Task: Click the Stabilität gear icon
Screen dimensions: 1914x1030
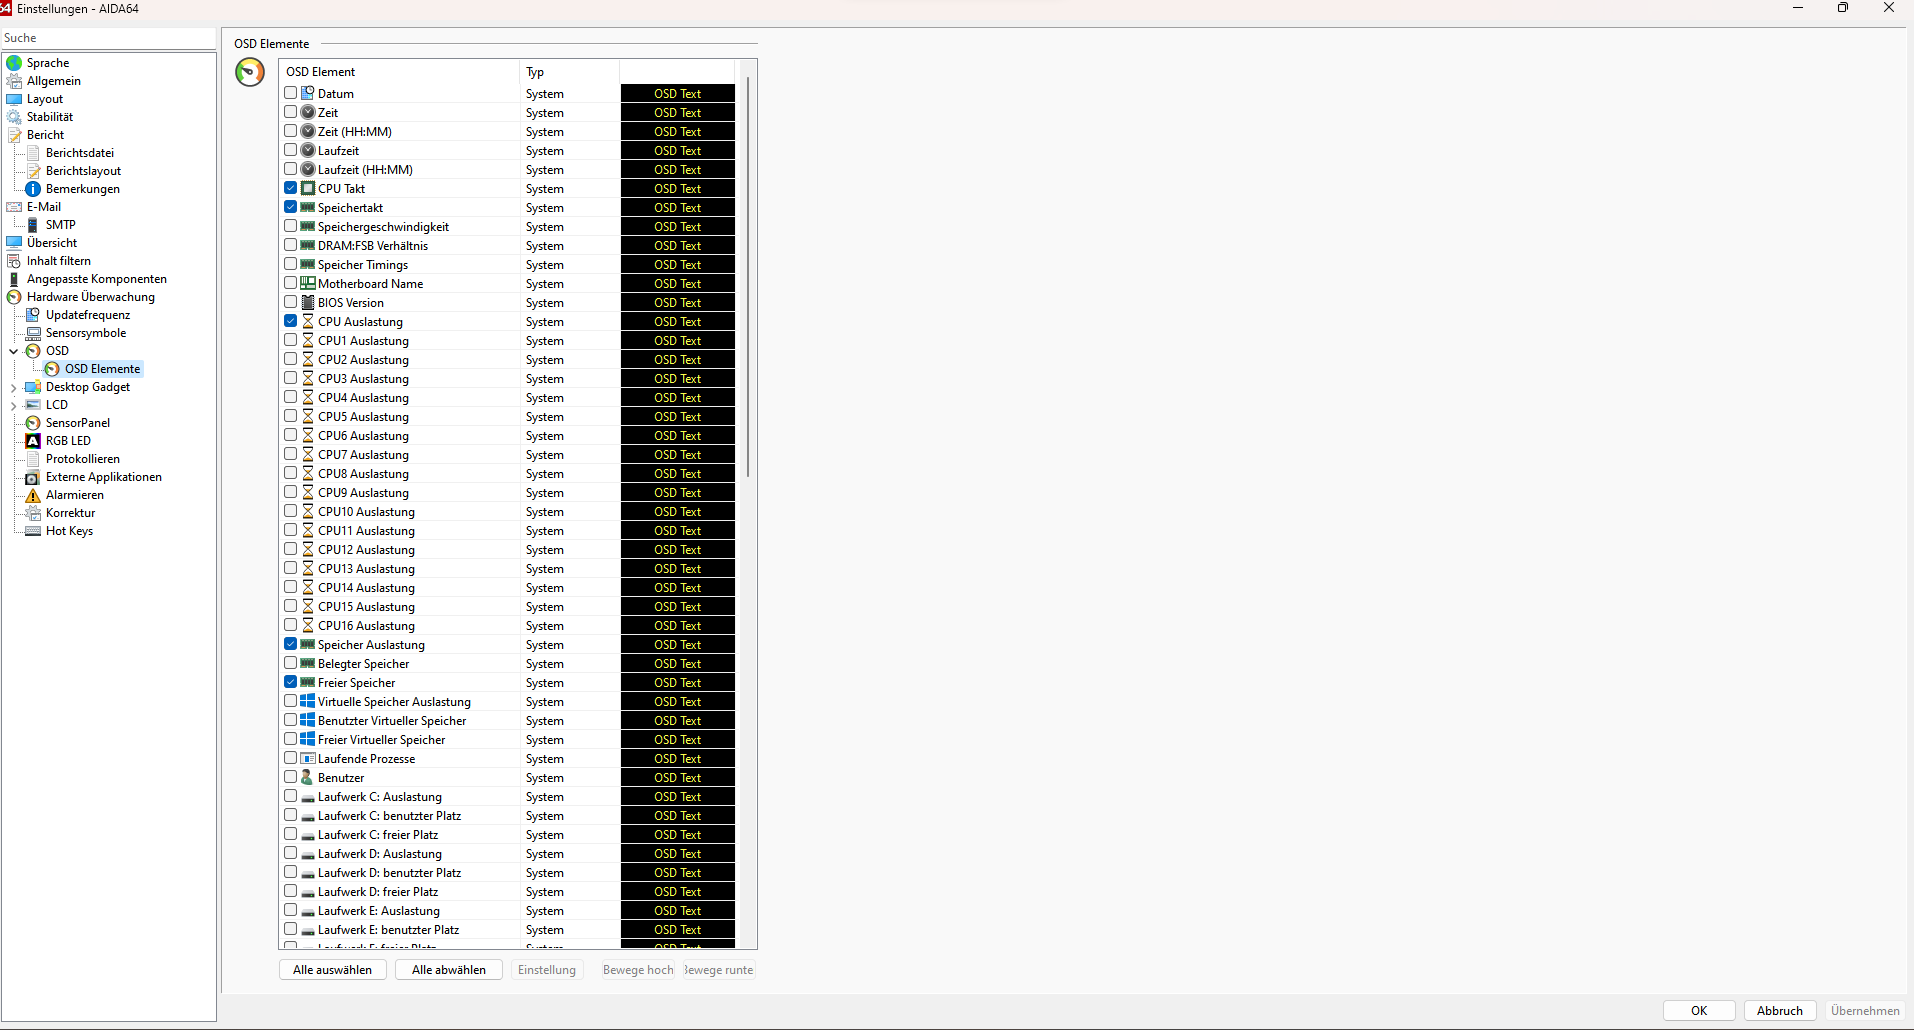Action: point(14,117)
